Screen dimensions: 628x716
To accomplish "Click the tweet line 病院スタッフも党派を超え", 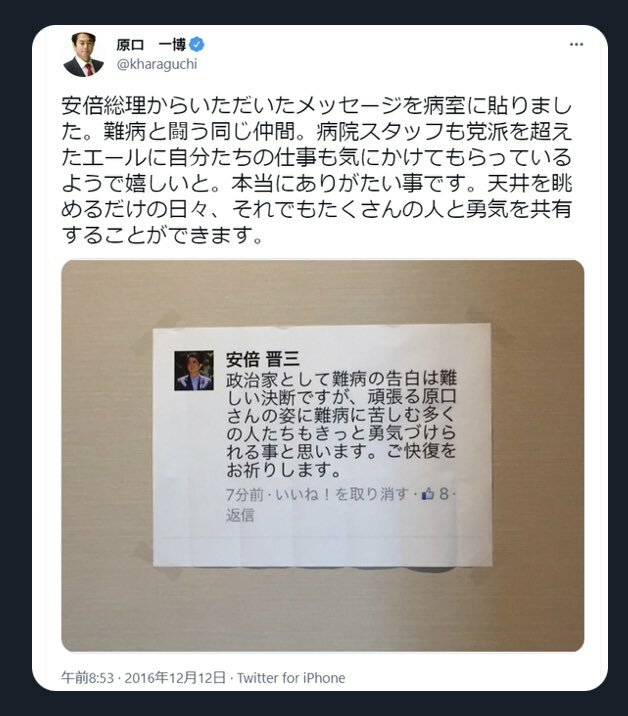I will (444, 132).
